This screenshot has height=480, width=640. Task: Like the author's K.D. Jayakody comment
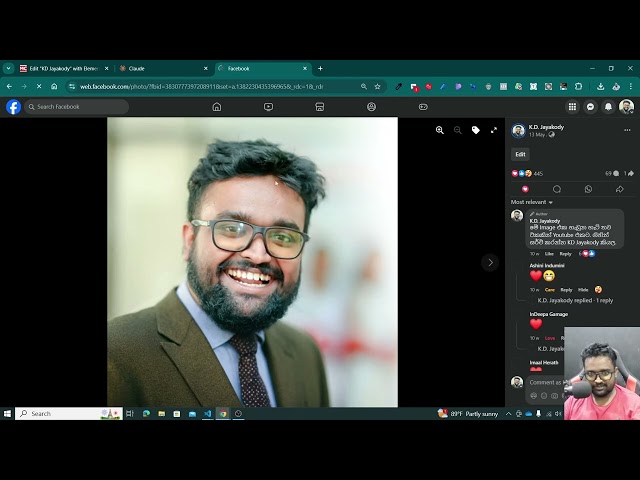click(x=549, y=254)
